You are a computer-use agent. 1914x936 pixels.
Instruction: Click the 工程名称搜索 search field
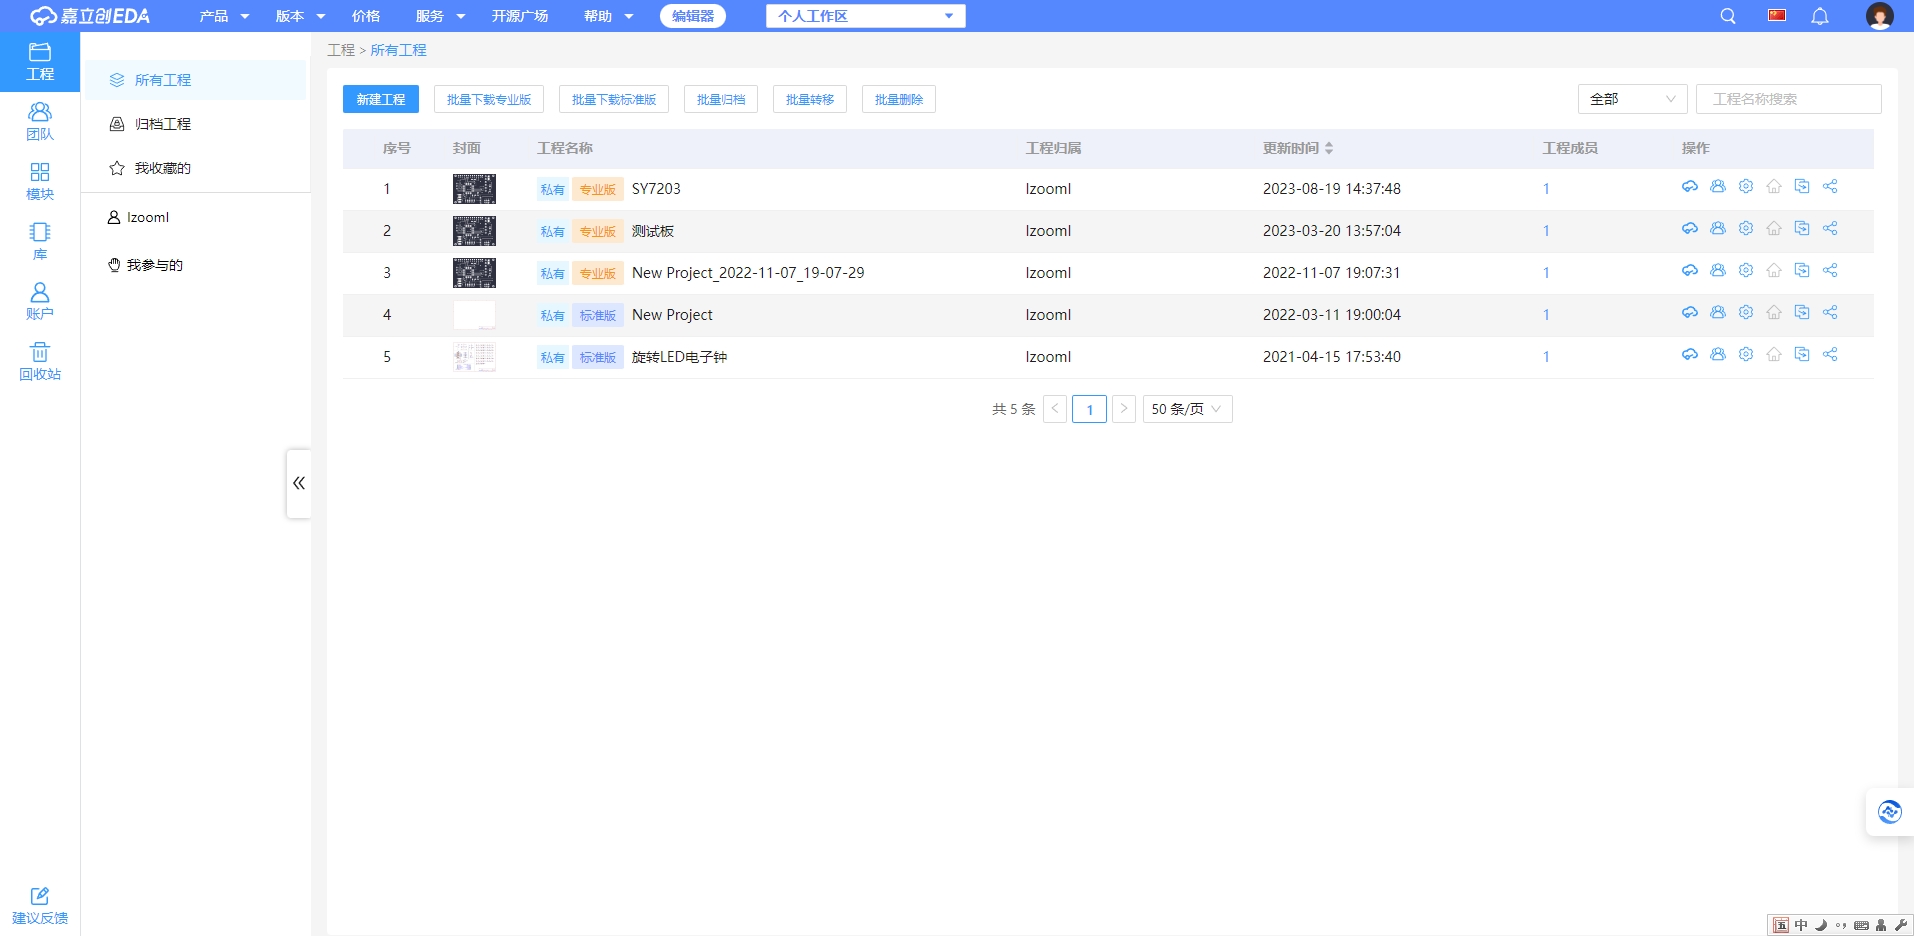pos(1788,99)
